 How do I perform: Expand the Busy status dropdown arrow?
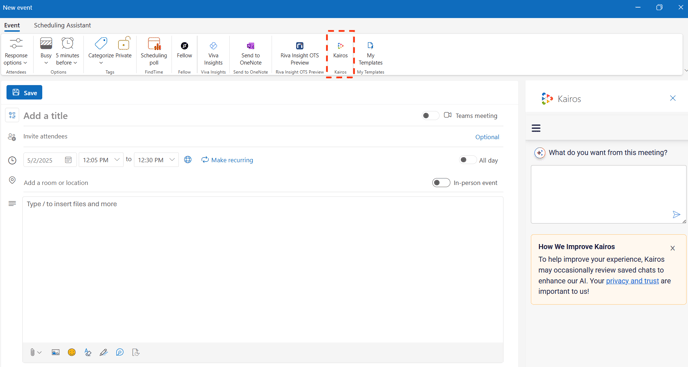(46, 63)
